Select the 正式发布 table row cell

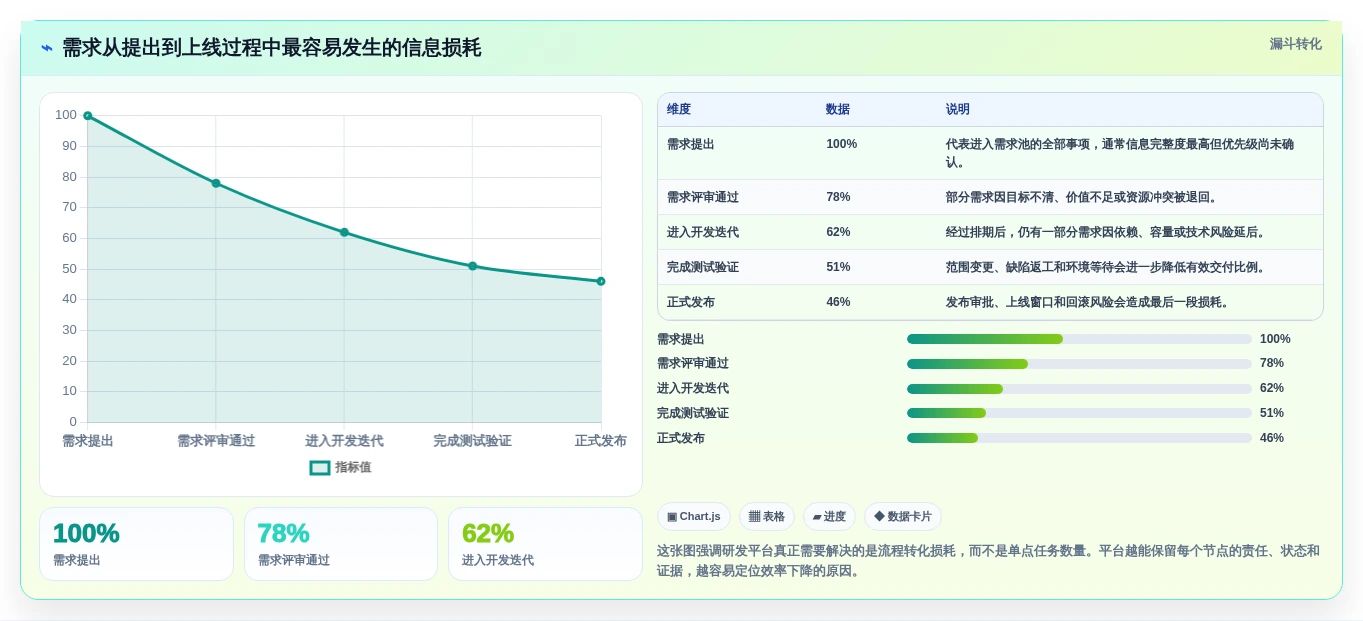[691, 302]
